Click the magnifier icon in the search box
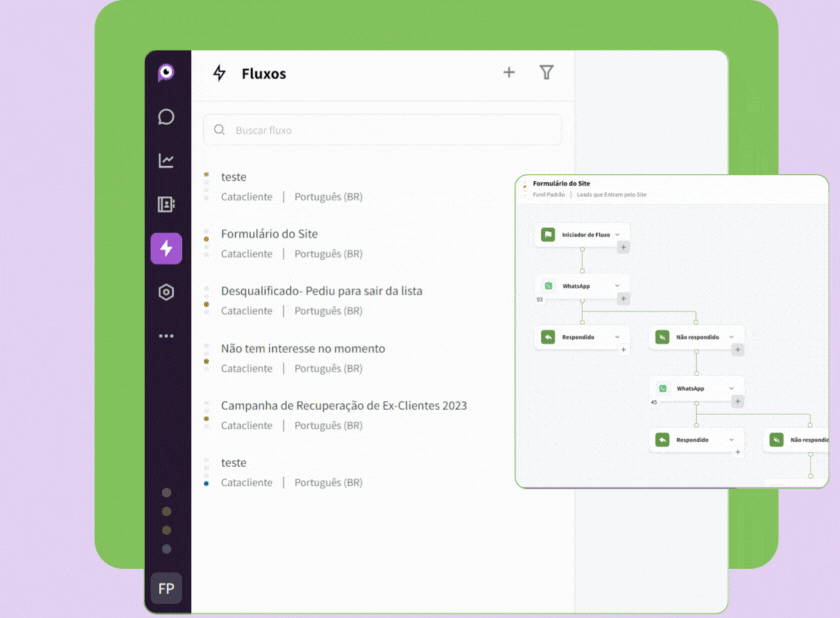 pyautogui.click(x=219, y=130)
